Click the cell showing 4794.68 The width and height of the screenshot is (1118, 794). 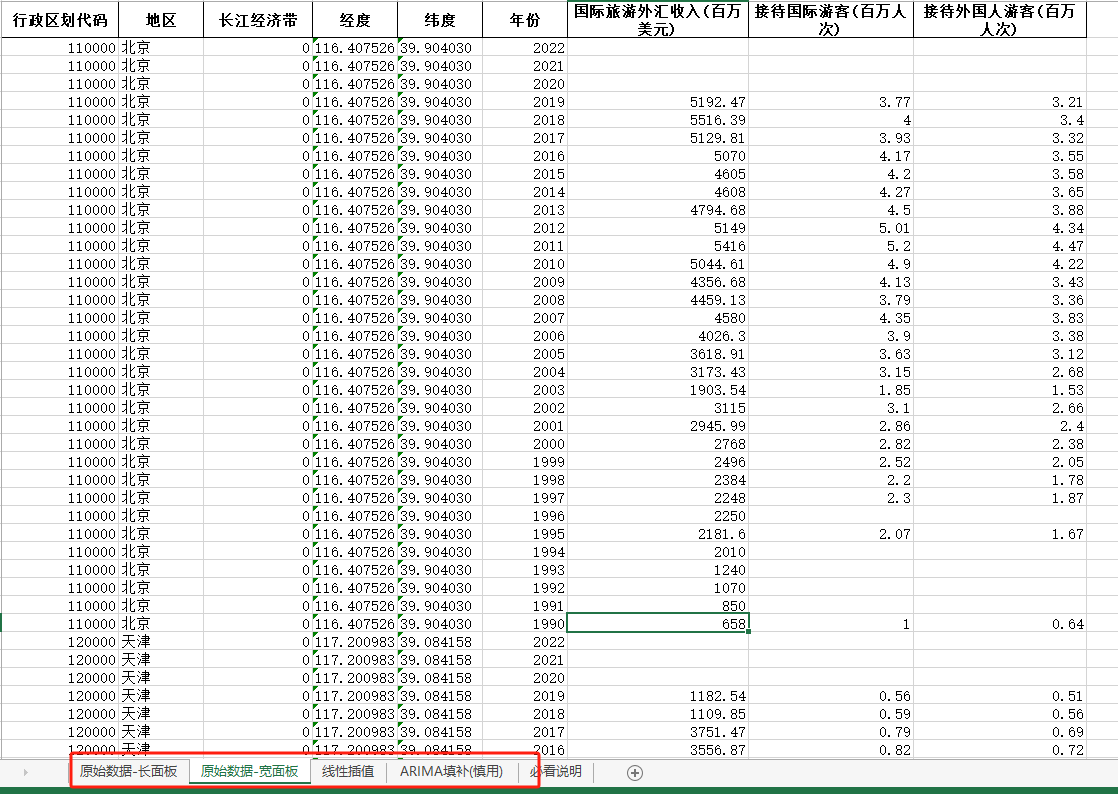pos(658,210)
